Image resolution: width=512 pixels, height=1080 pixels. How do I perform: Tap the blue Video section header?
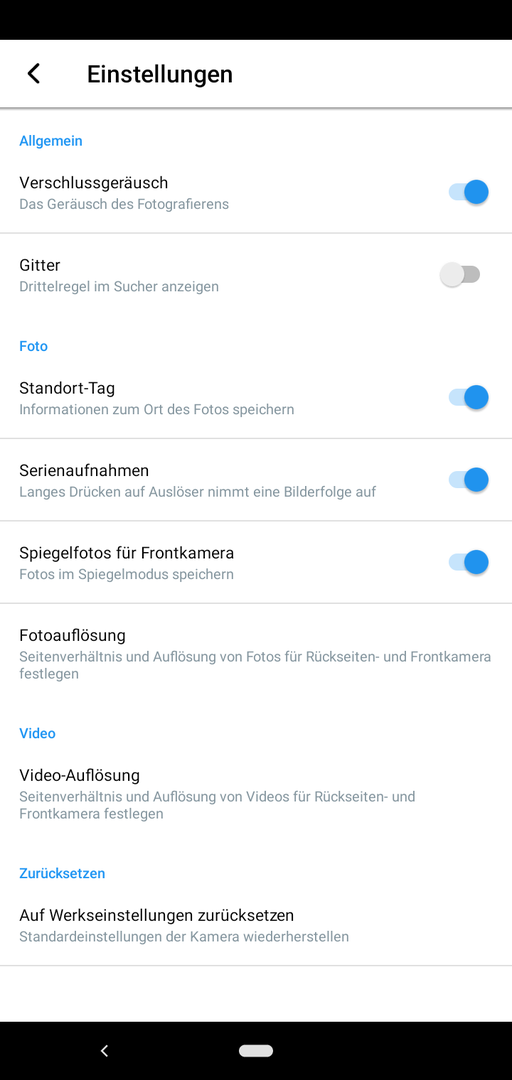(37, 733)
